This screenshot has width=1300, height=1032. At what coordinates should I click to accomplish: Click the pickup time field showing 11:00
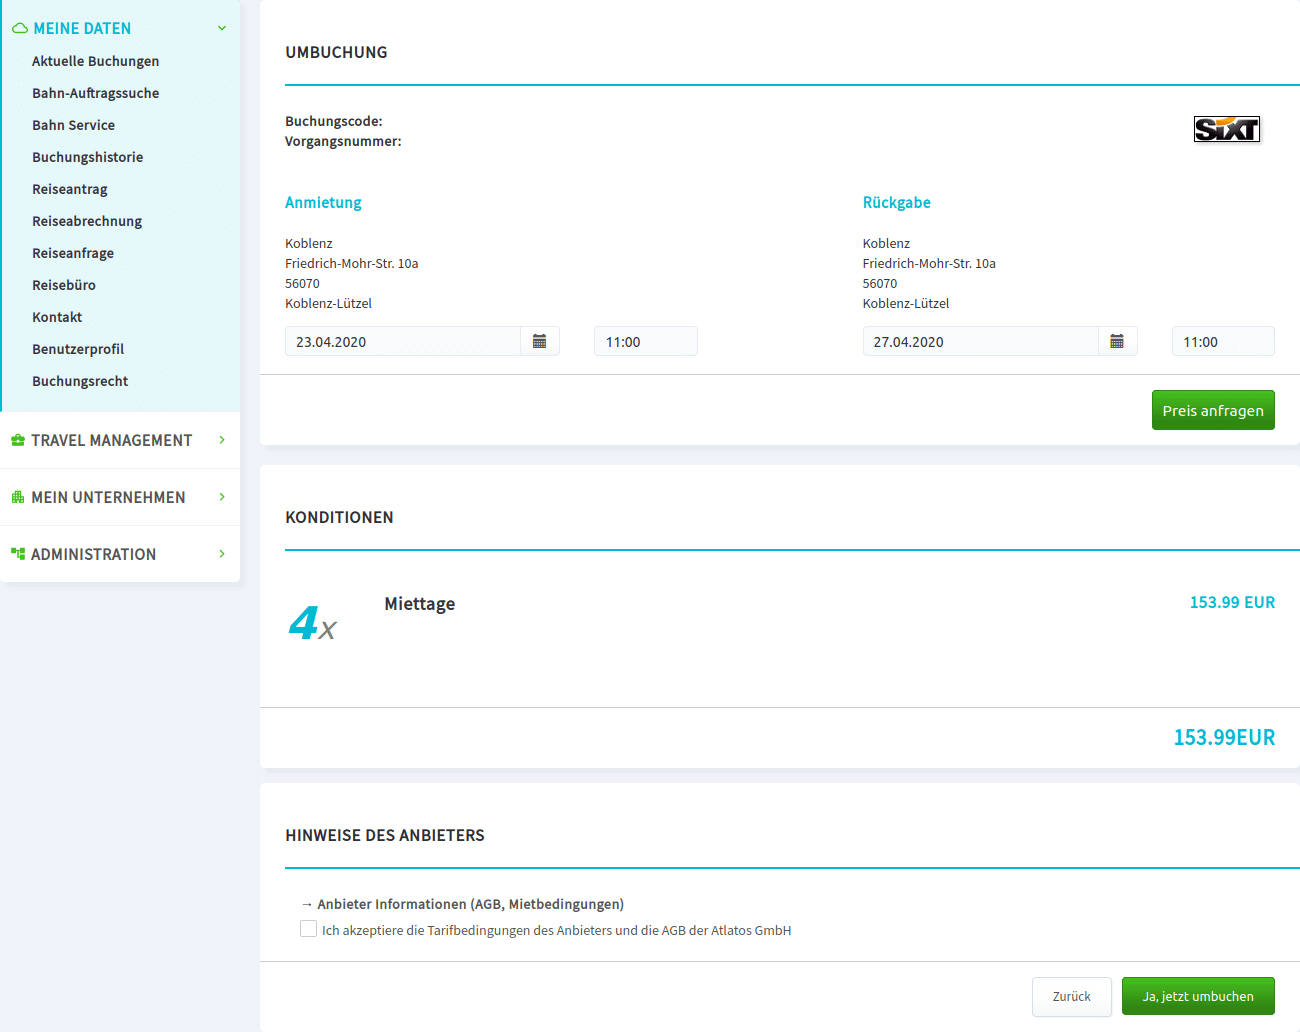click(645, 342)
